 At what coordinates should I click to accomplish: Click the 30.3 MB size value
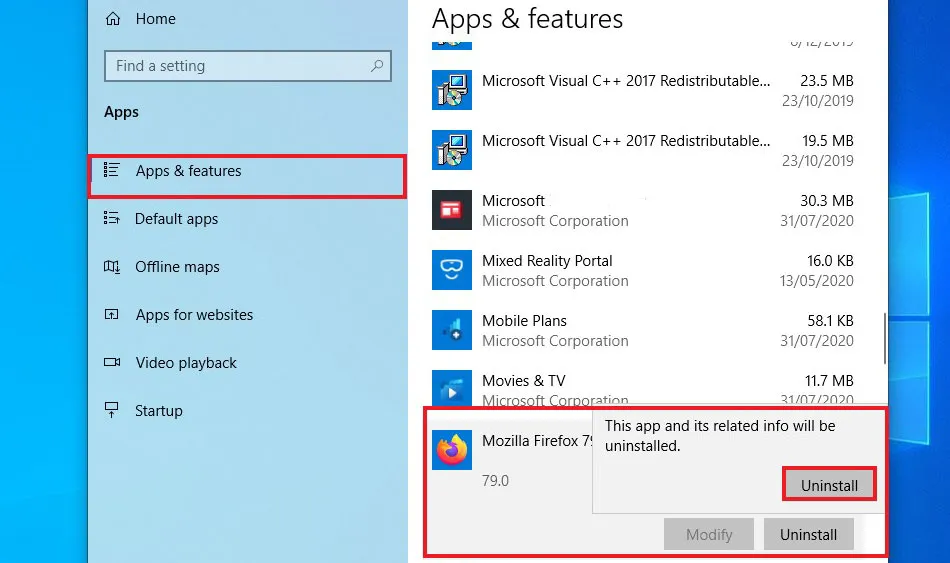pos(826,201)
